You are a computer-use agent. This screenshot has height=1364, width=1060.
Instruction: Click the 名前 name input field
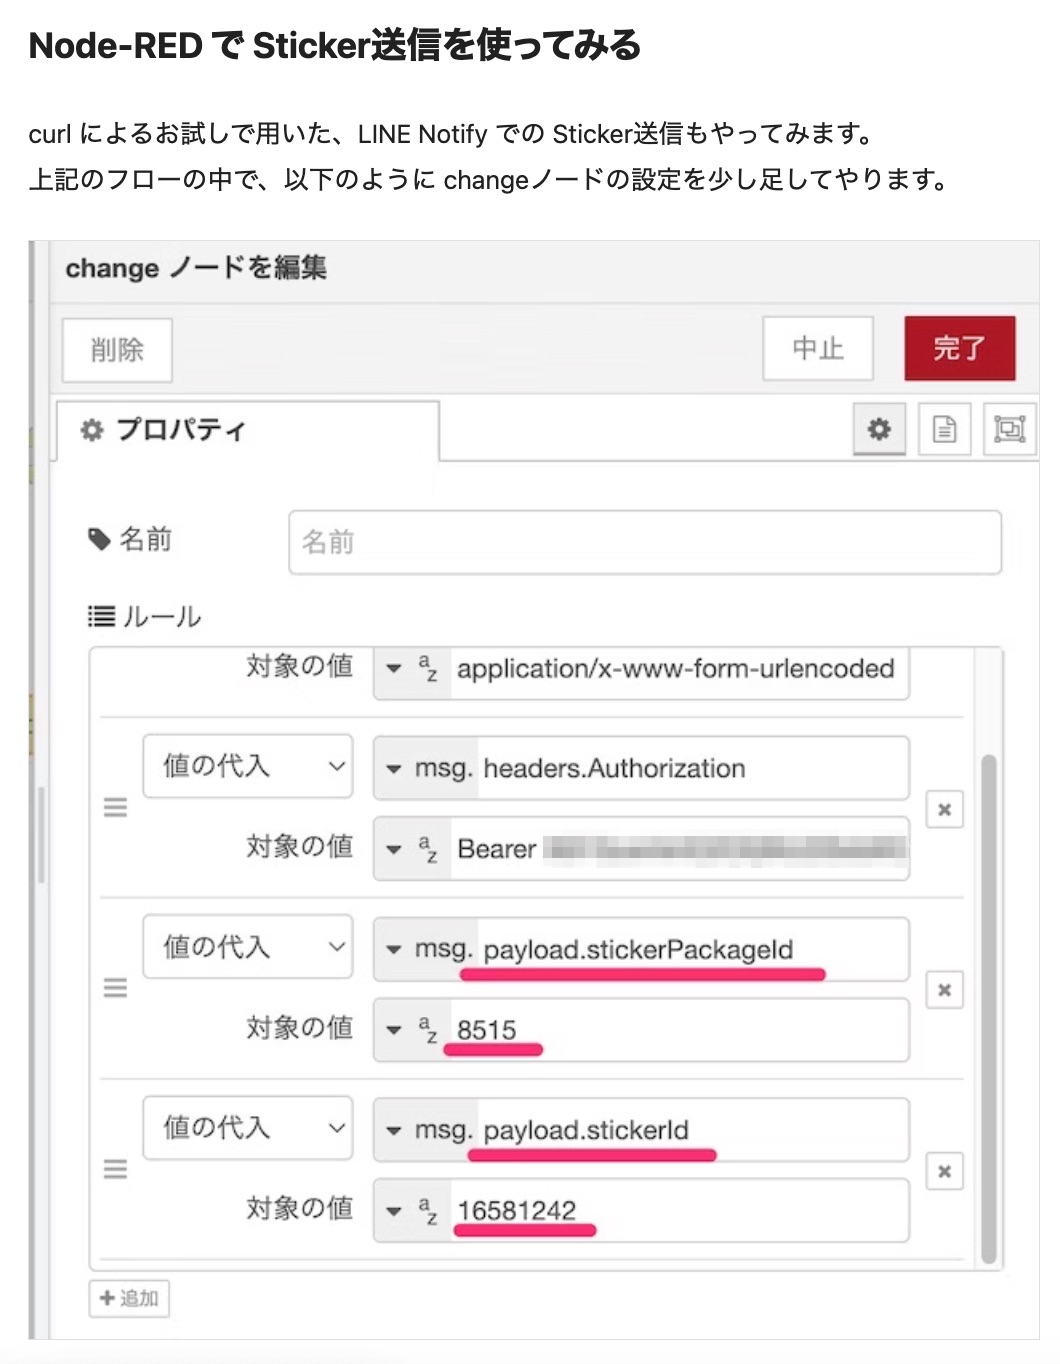coord(643,542)
